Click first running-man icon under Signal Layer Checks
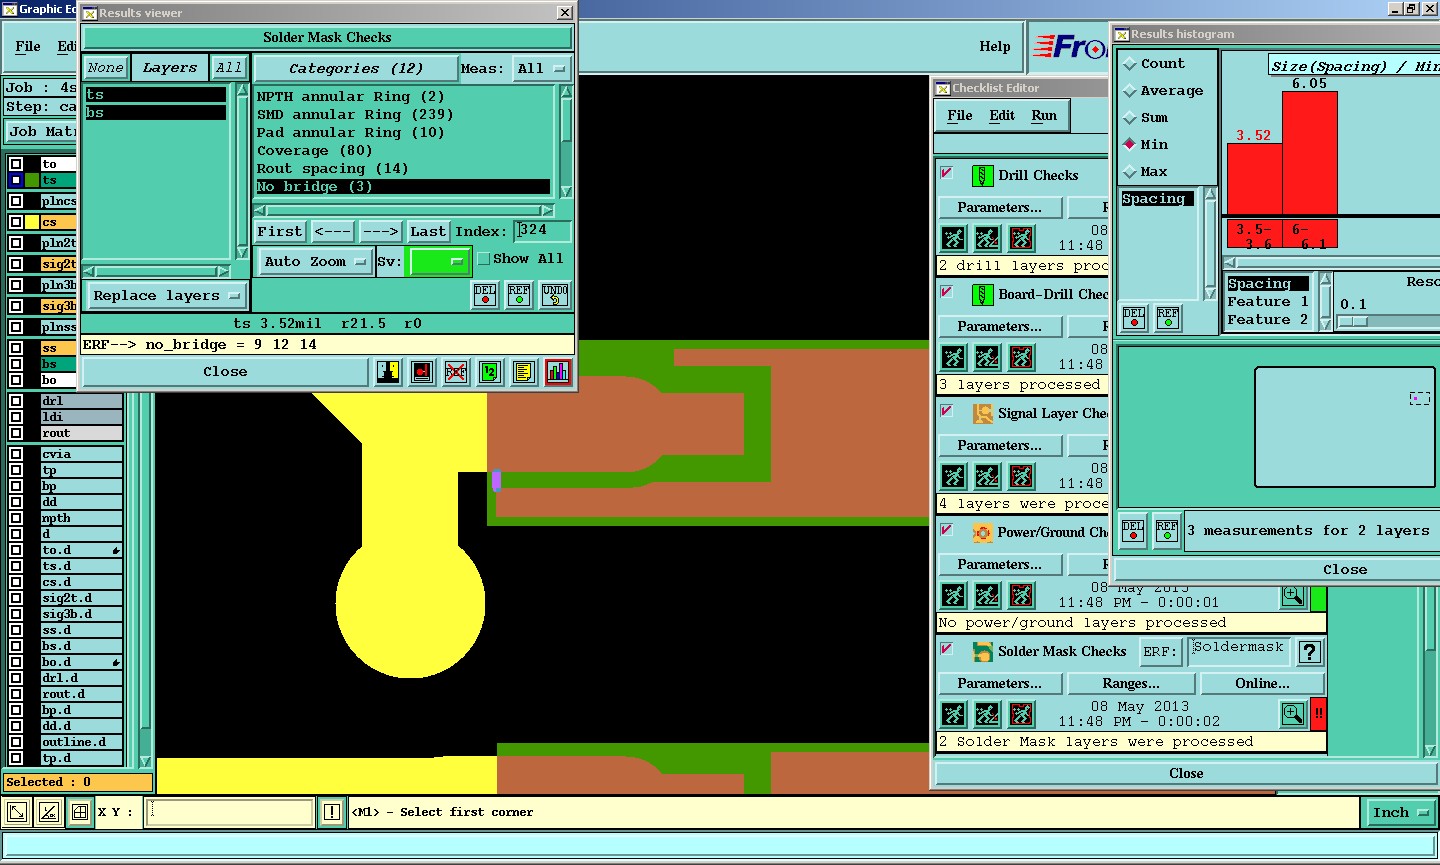The width and height of the screenshot is (1440, 865). 954,476
